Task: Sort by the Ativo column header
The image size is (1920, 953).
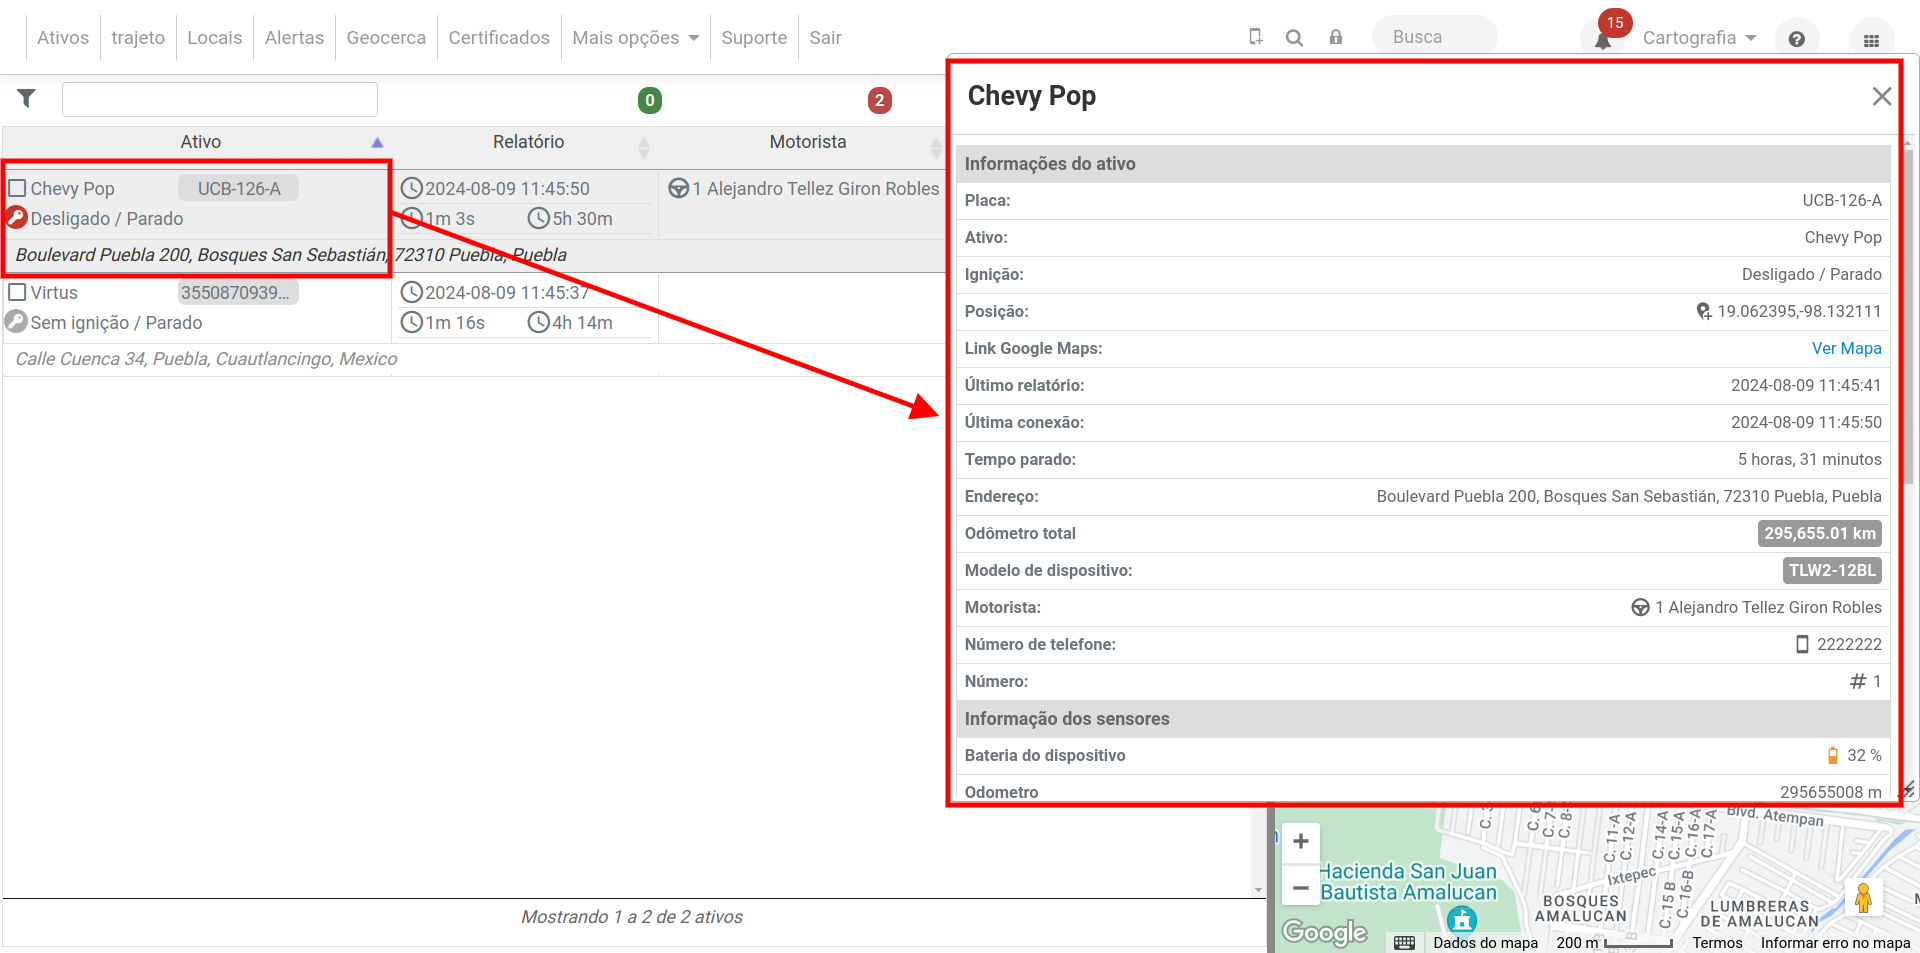Action: click(200, 142)
